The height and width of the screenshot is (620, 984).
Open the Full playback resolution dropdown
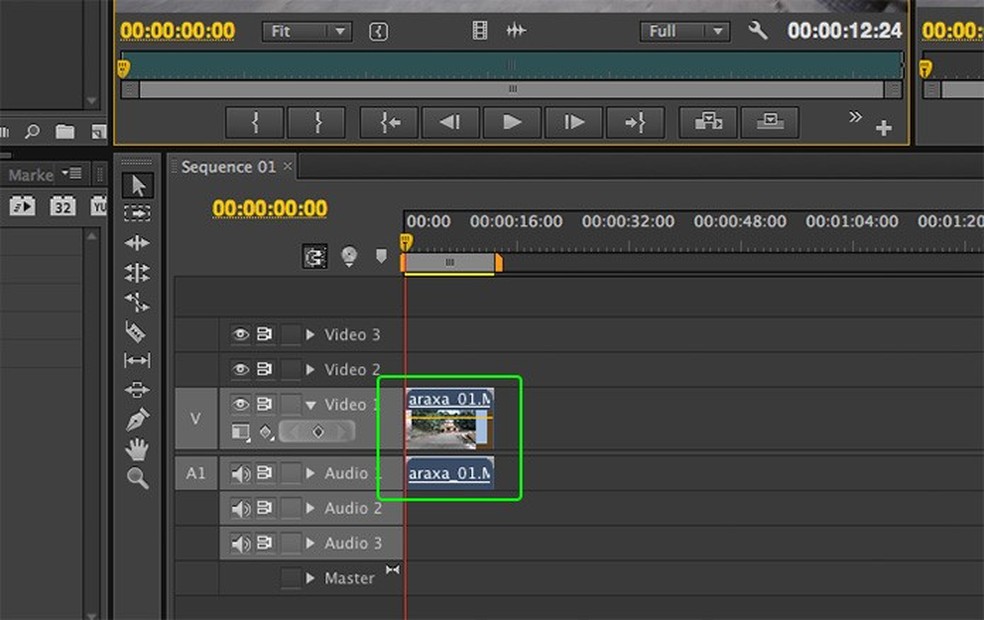[684, 32]
